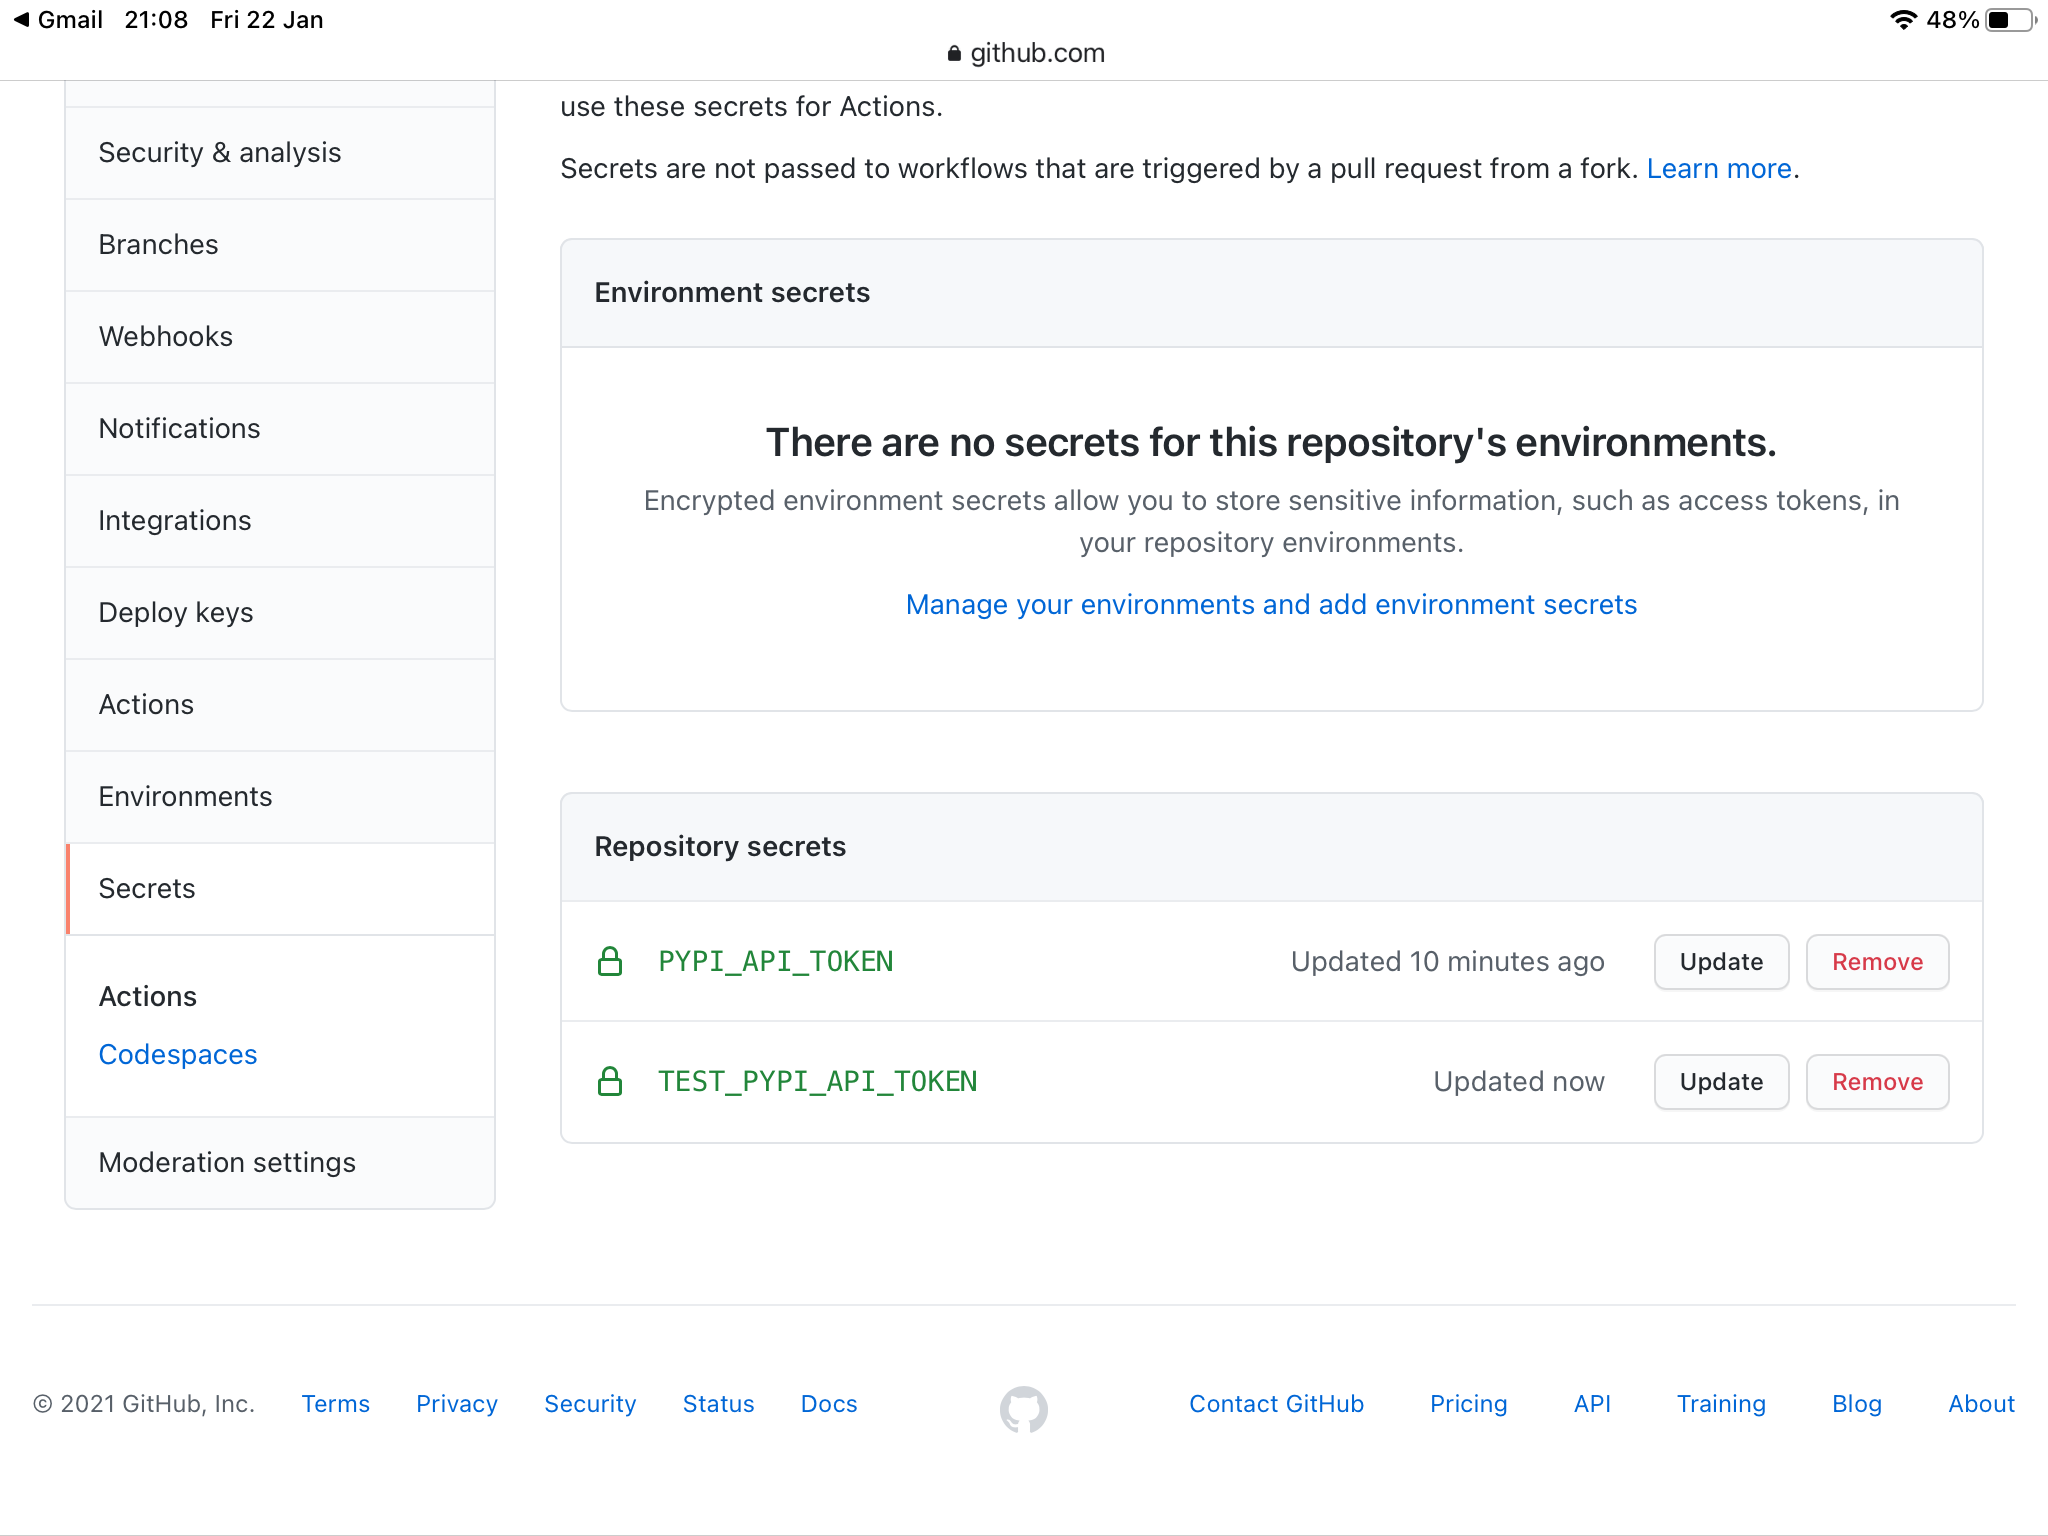This screenshot has width=2048, height=1536.
Task: Open the Secrets section in the sidebar
Action: click(x=146, y=888)
